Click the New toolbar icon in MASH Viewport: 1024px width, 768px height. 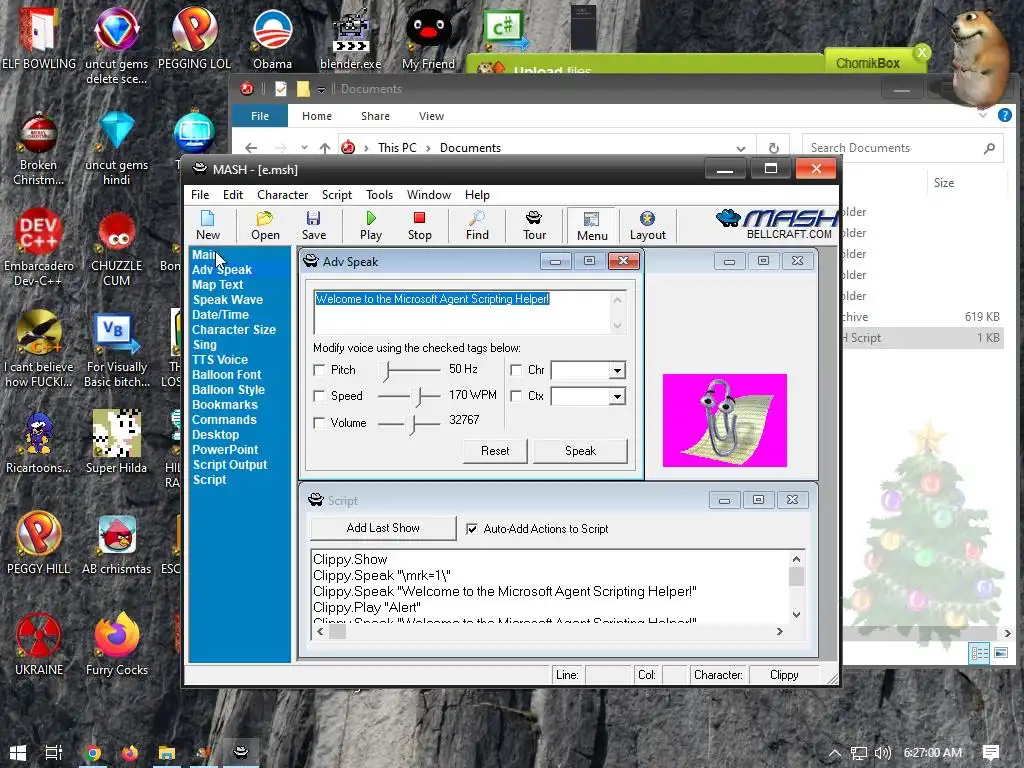click(x=208, y=225)
